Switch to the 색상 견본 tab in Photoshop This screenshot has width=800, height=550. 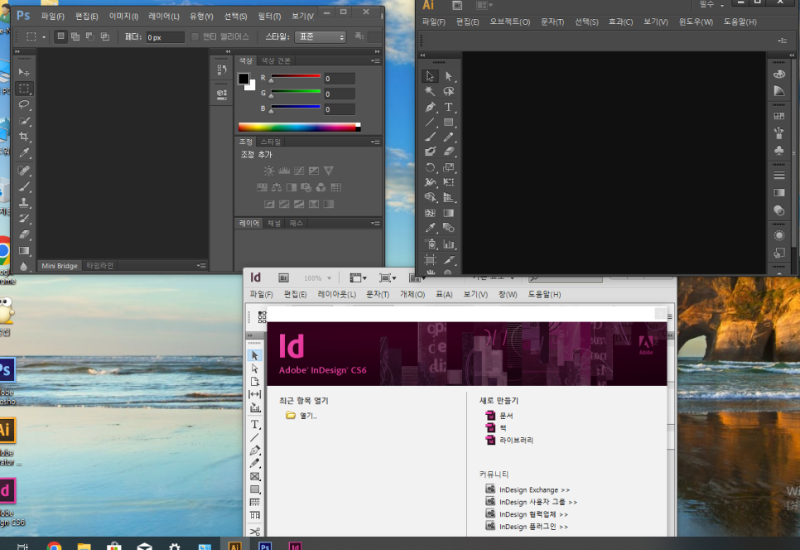coord(276,61)
